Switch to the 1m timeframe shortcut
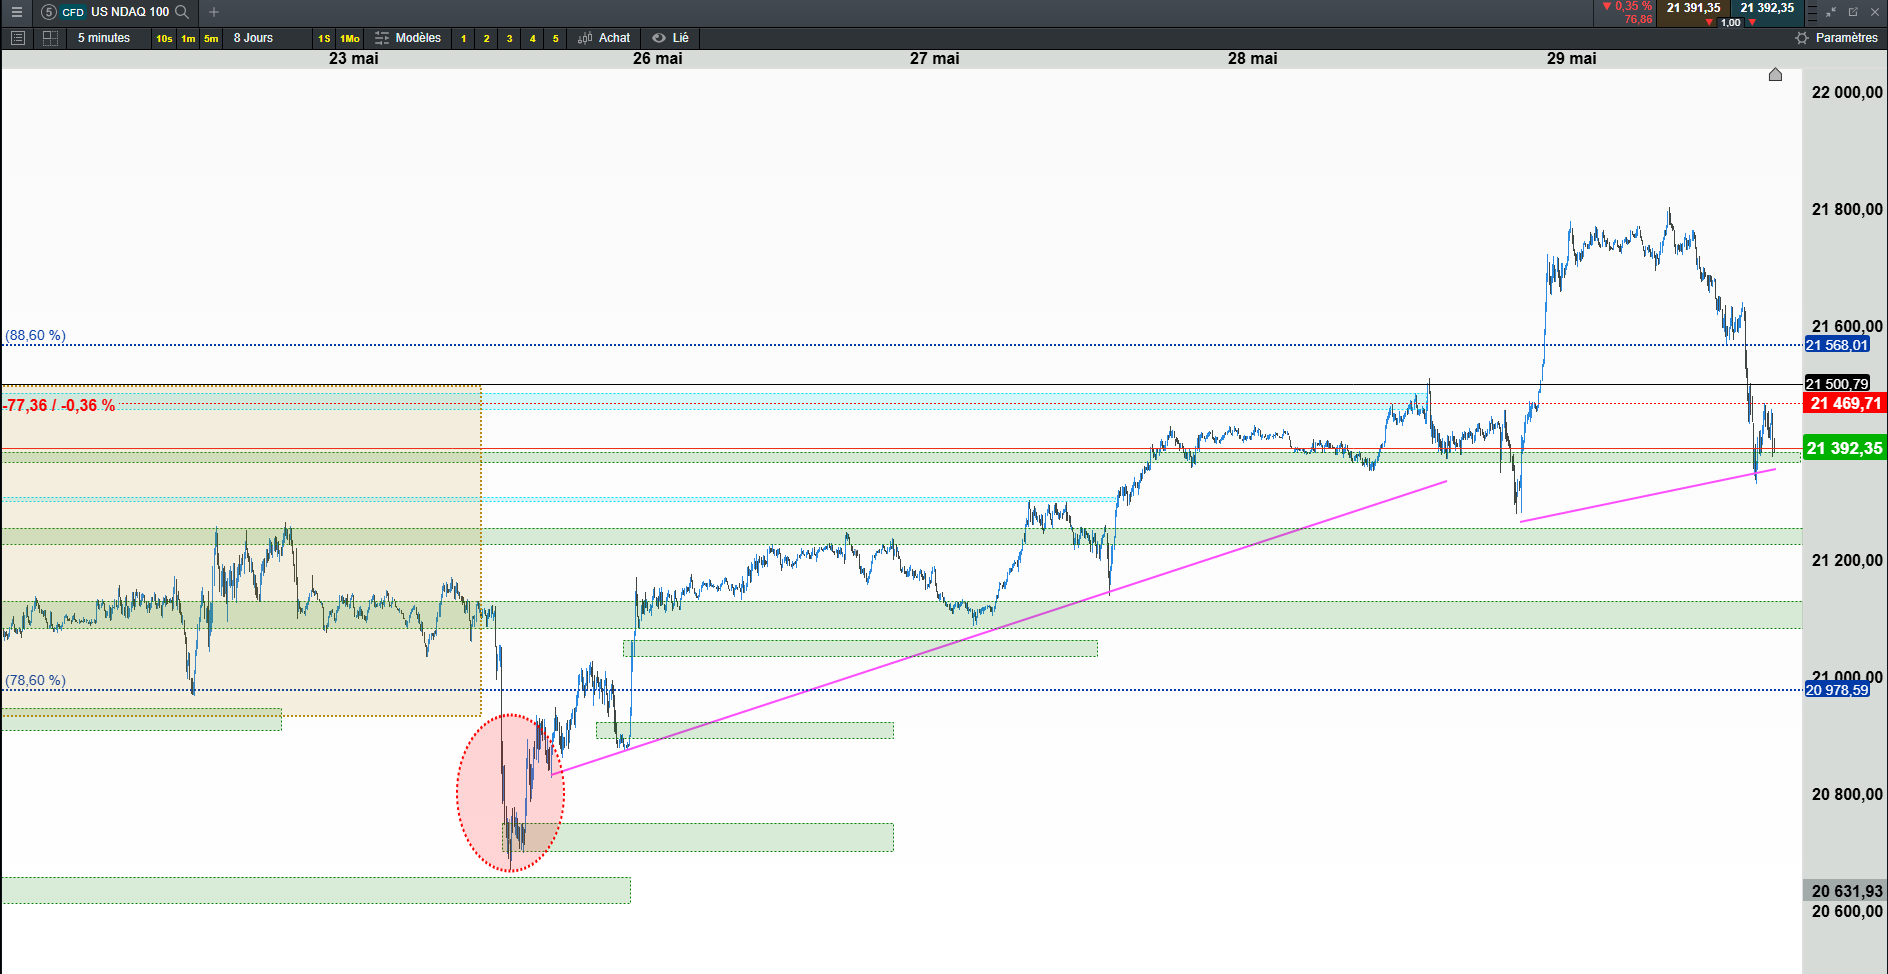1888x974 pixels. 188,38
